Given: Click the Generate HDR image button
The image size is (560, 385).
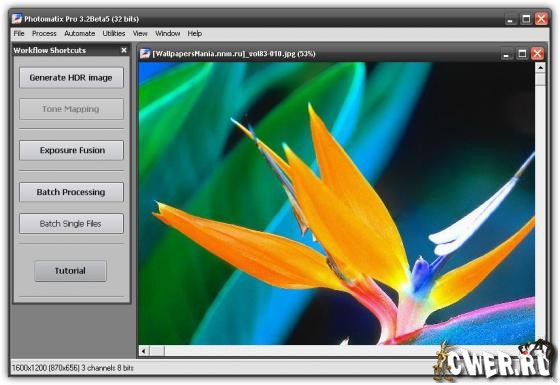Looking at the screenshot, I should coord(71,78).
